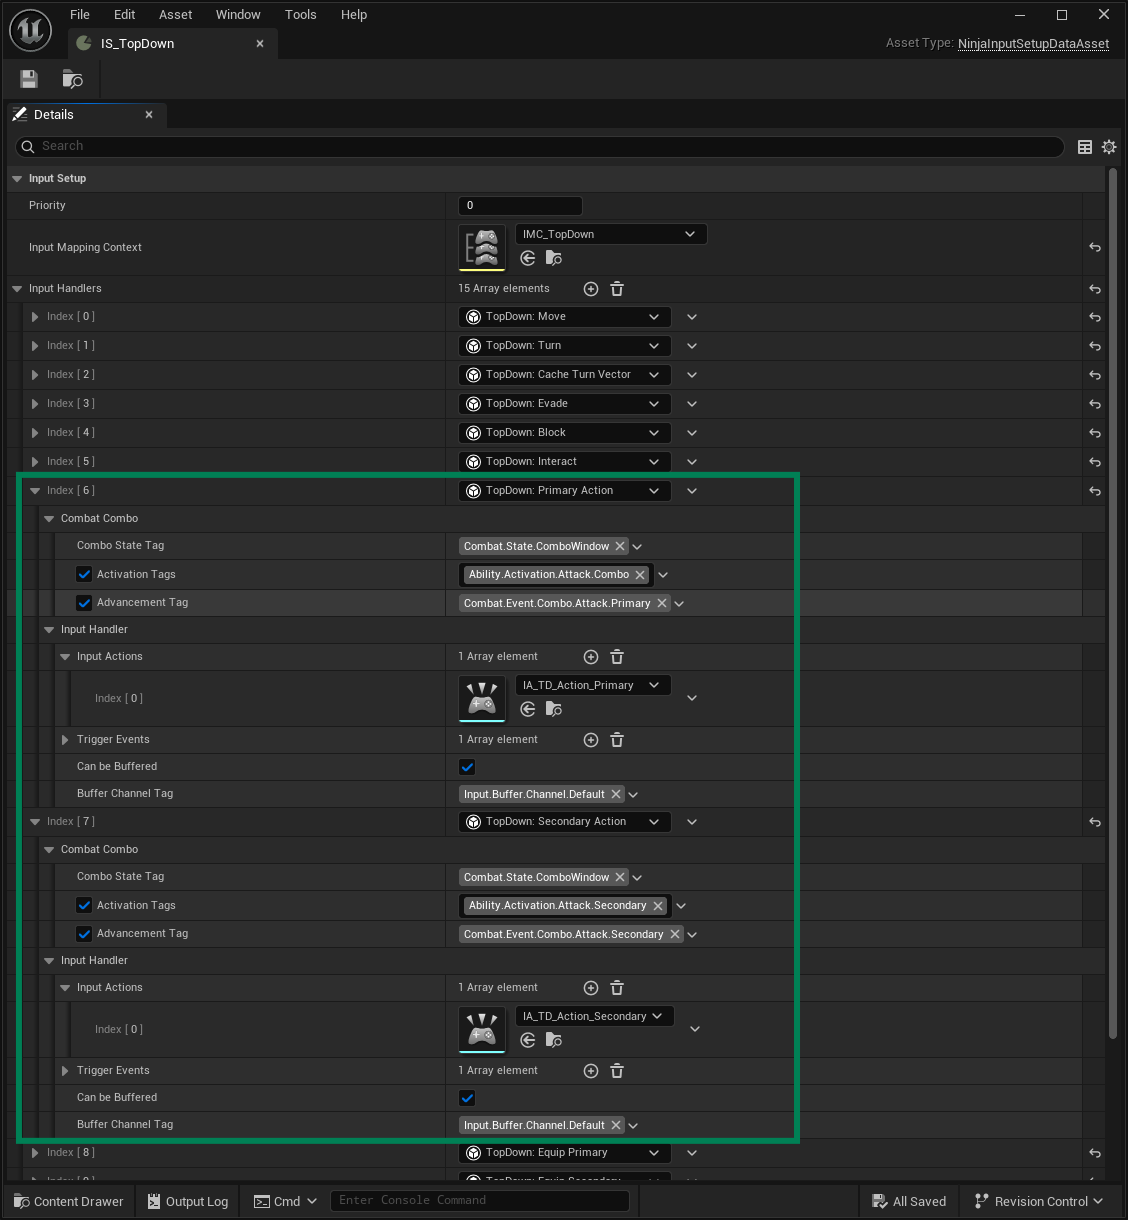
Task: Expand Index 4 Block handler row
Action: (35, 433)
